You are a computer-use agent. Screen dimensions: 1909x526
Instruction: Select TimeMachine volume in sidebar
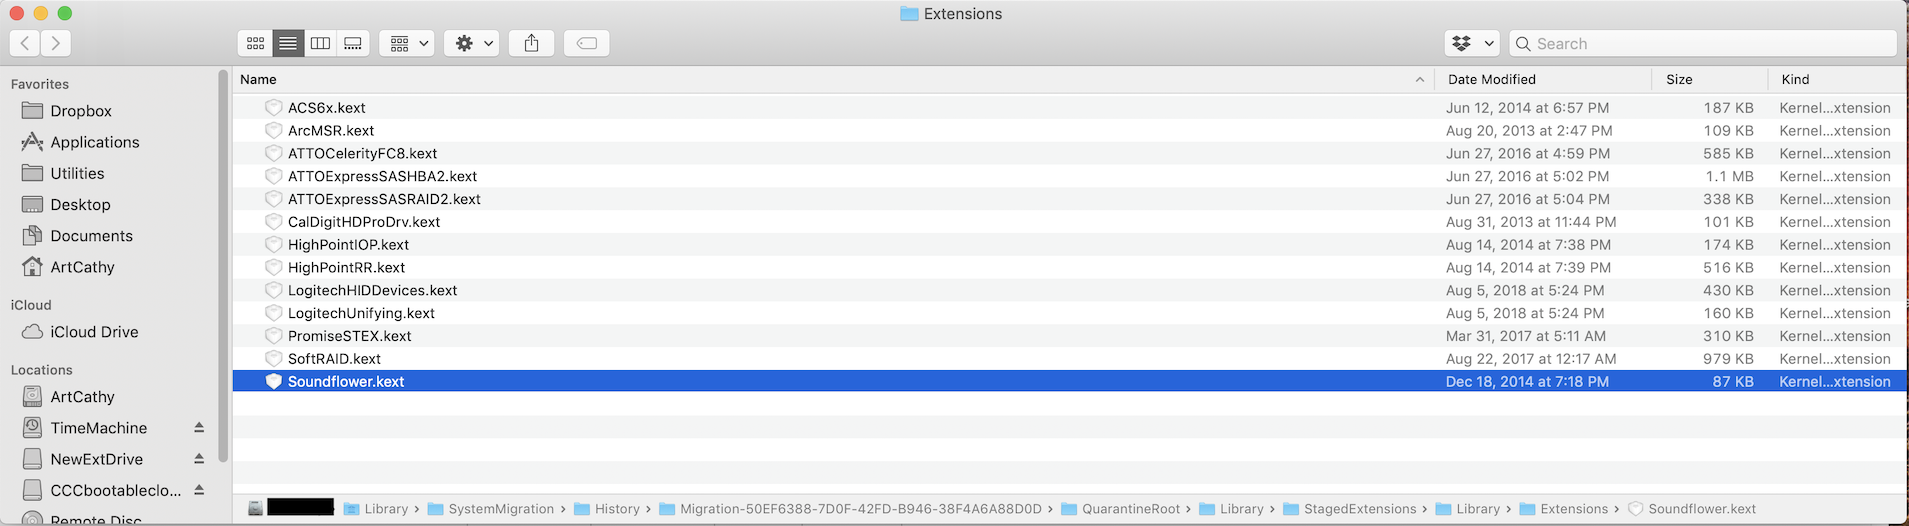coord(98,428)
